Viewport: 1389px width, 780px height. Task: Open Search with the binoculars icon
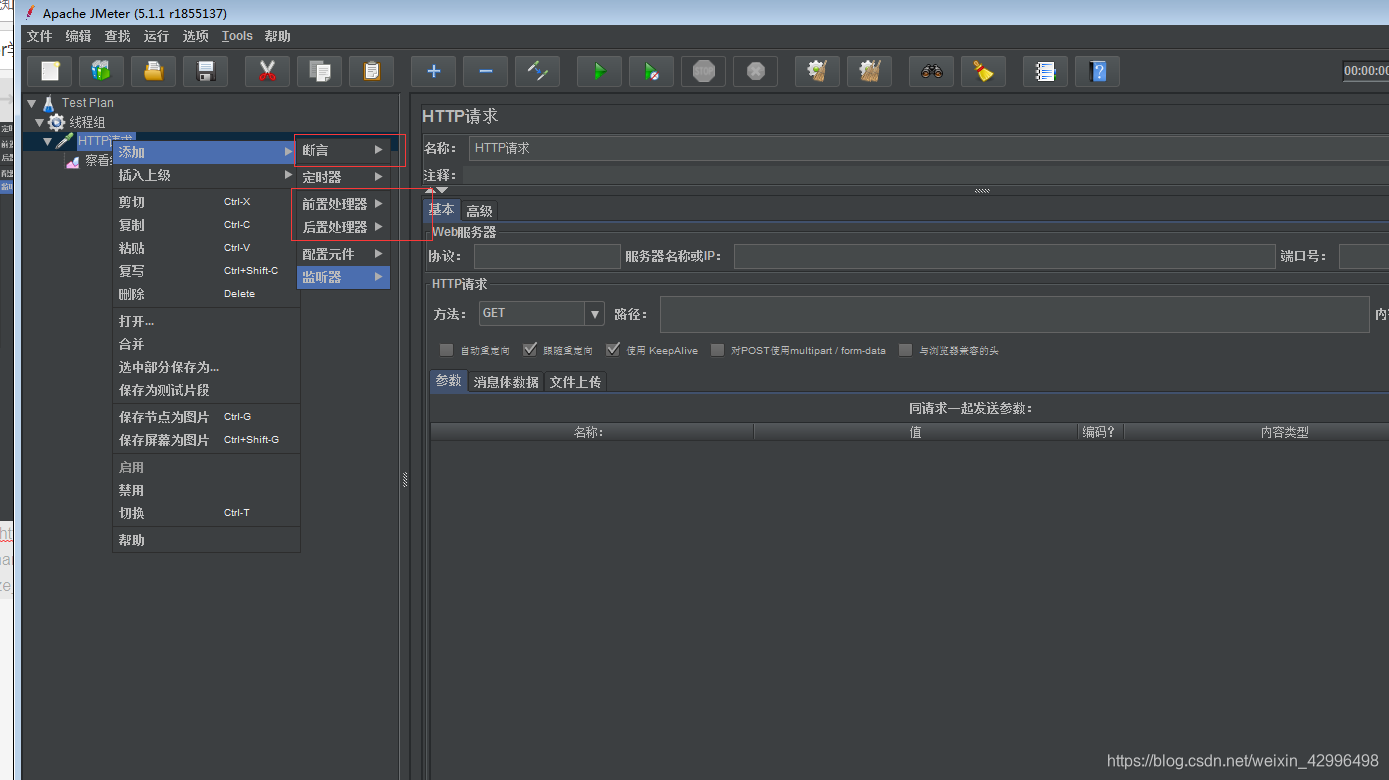click(x=932, y=71)
